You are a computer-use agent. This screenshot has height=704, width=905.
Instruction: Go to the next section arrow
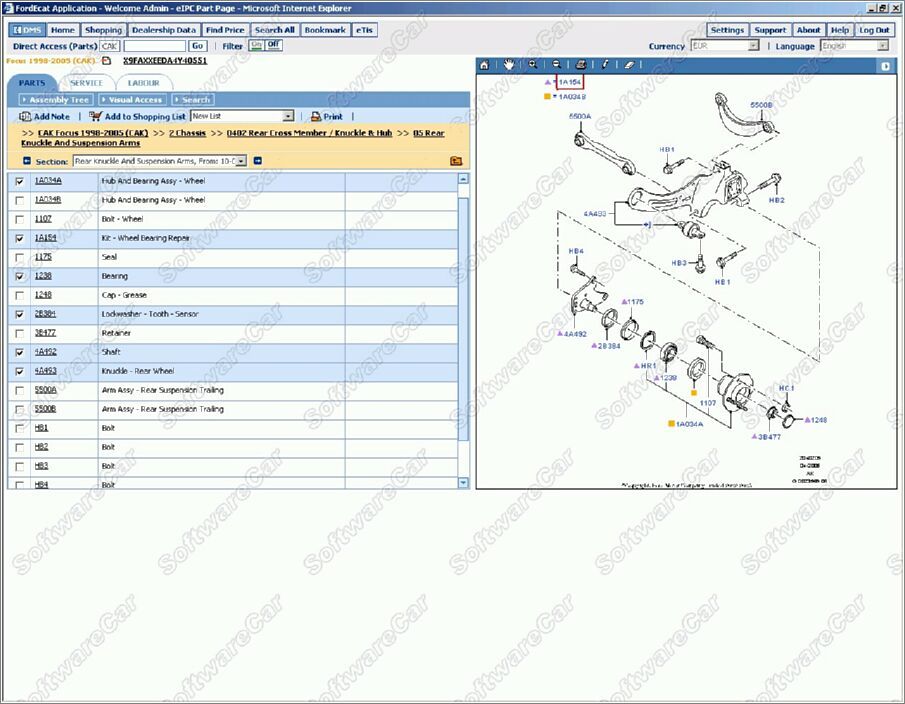(257, 161)
